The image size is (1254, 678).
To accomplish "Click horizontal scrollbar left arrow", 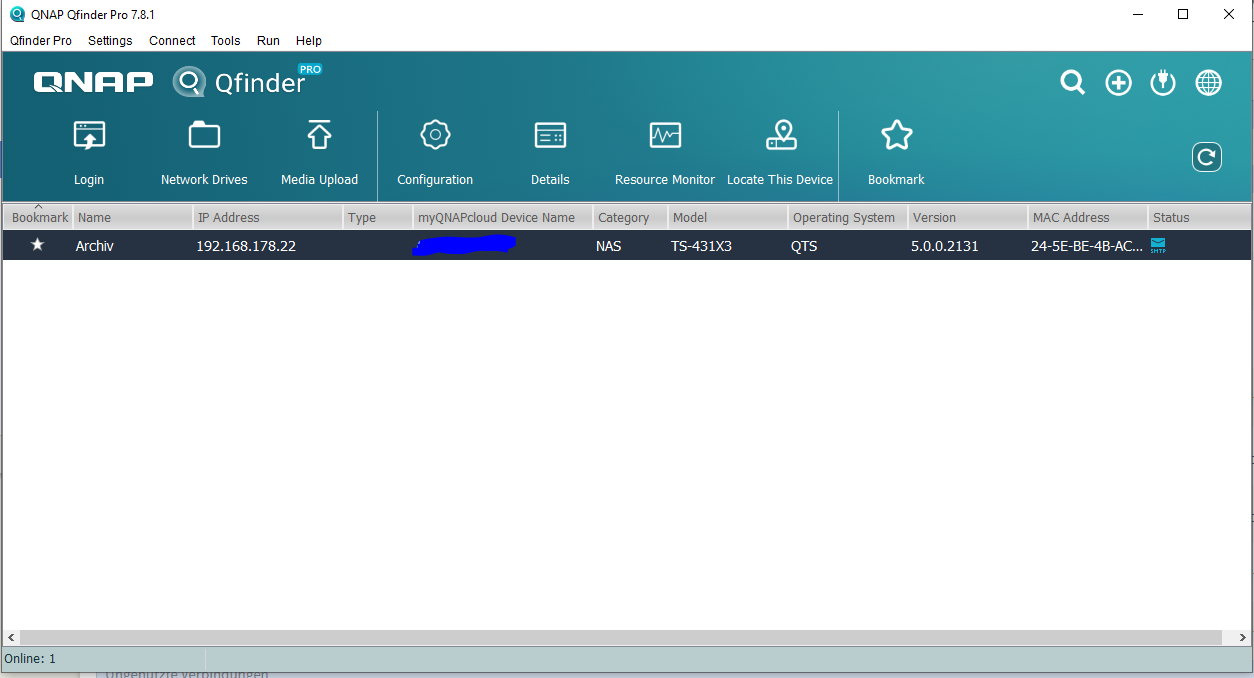I will click(x=11, y=637).
